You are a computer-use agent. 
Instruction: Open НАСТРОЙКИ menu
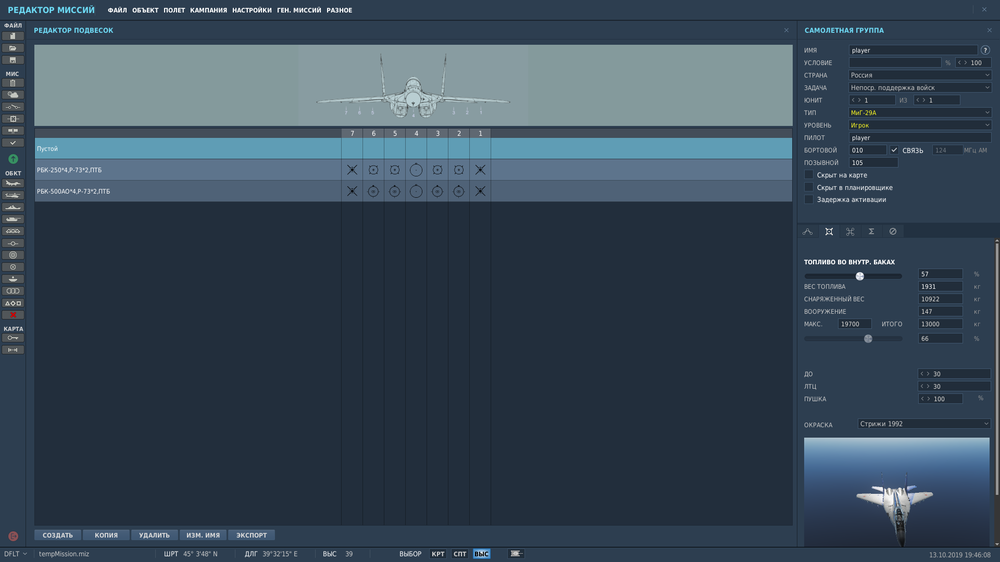tap(252, 10)
